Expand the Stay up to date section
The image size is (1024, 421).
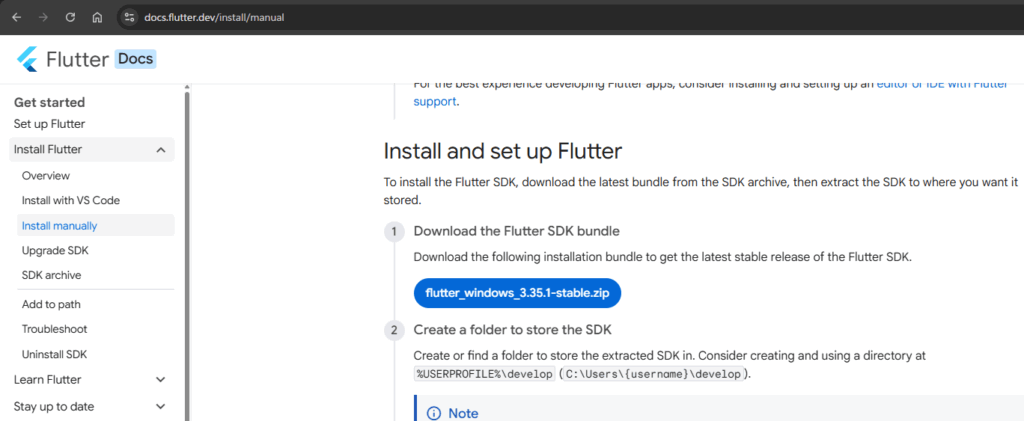tap(161, 407)
